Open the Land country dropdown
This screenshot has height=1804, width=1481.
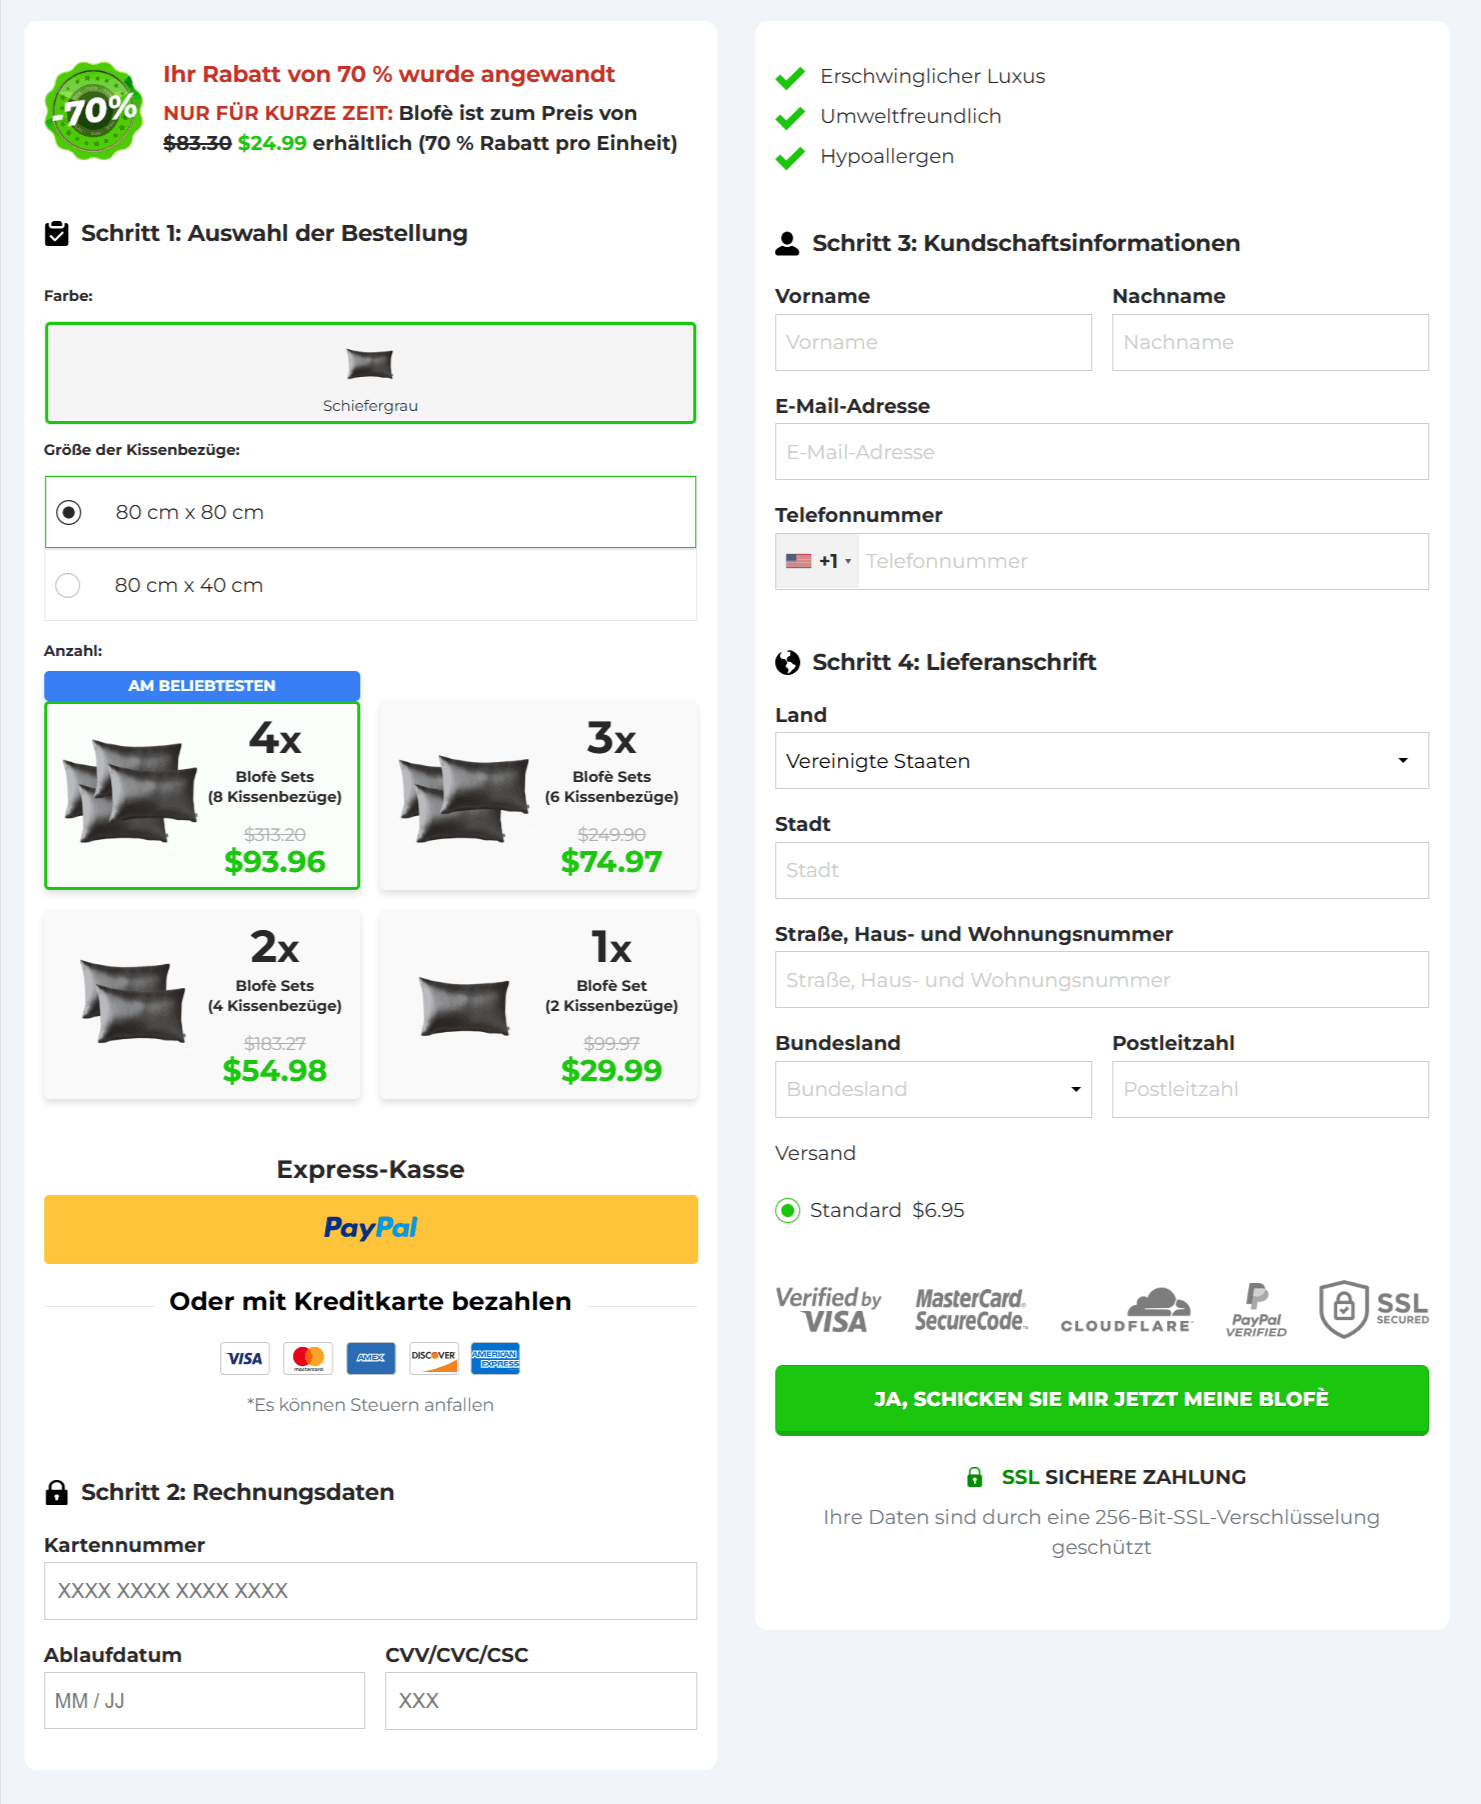pyautogui.click(x=1101, y=761)
